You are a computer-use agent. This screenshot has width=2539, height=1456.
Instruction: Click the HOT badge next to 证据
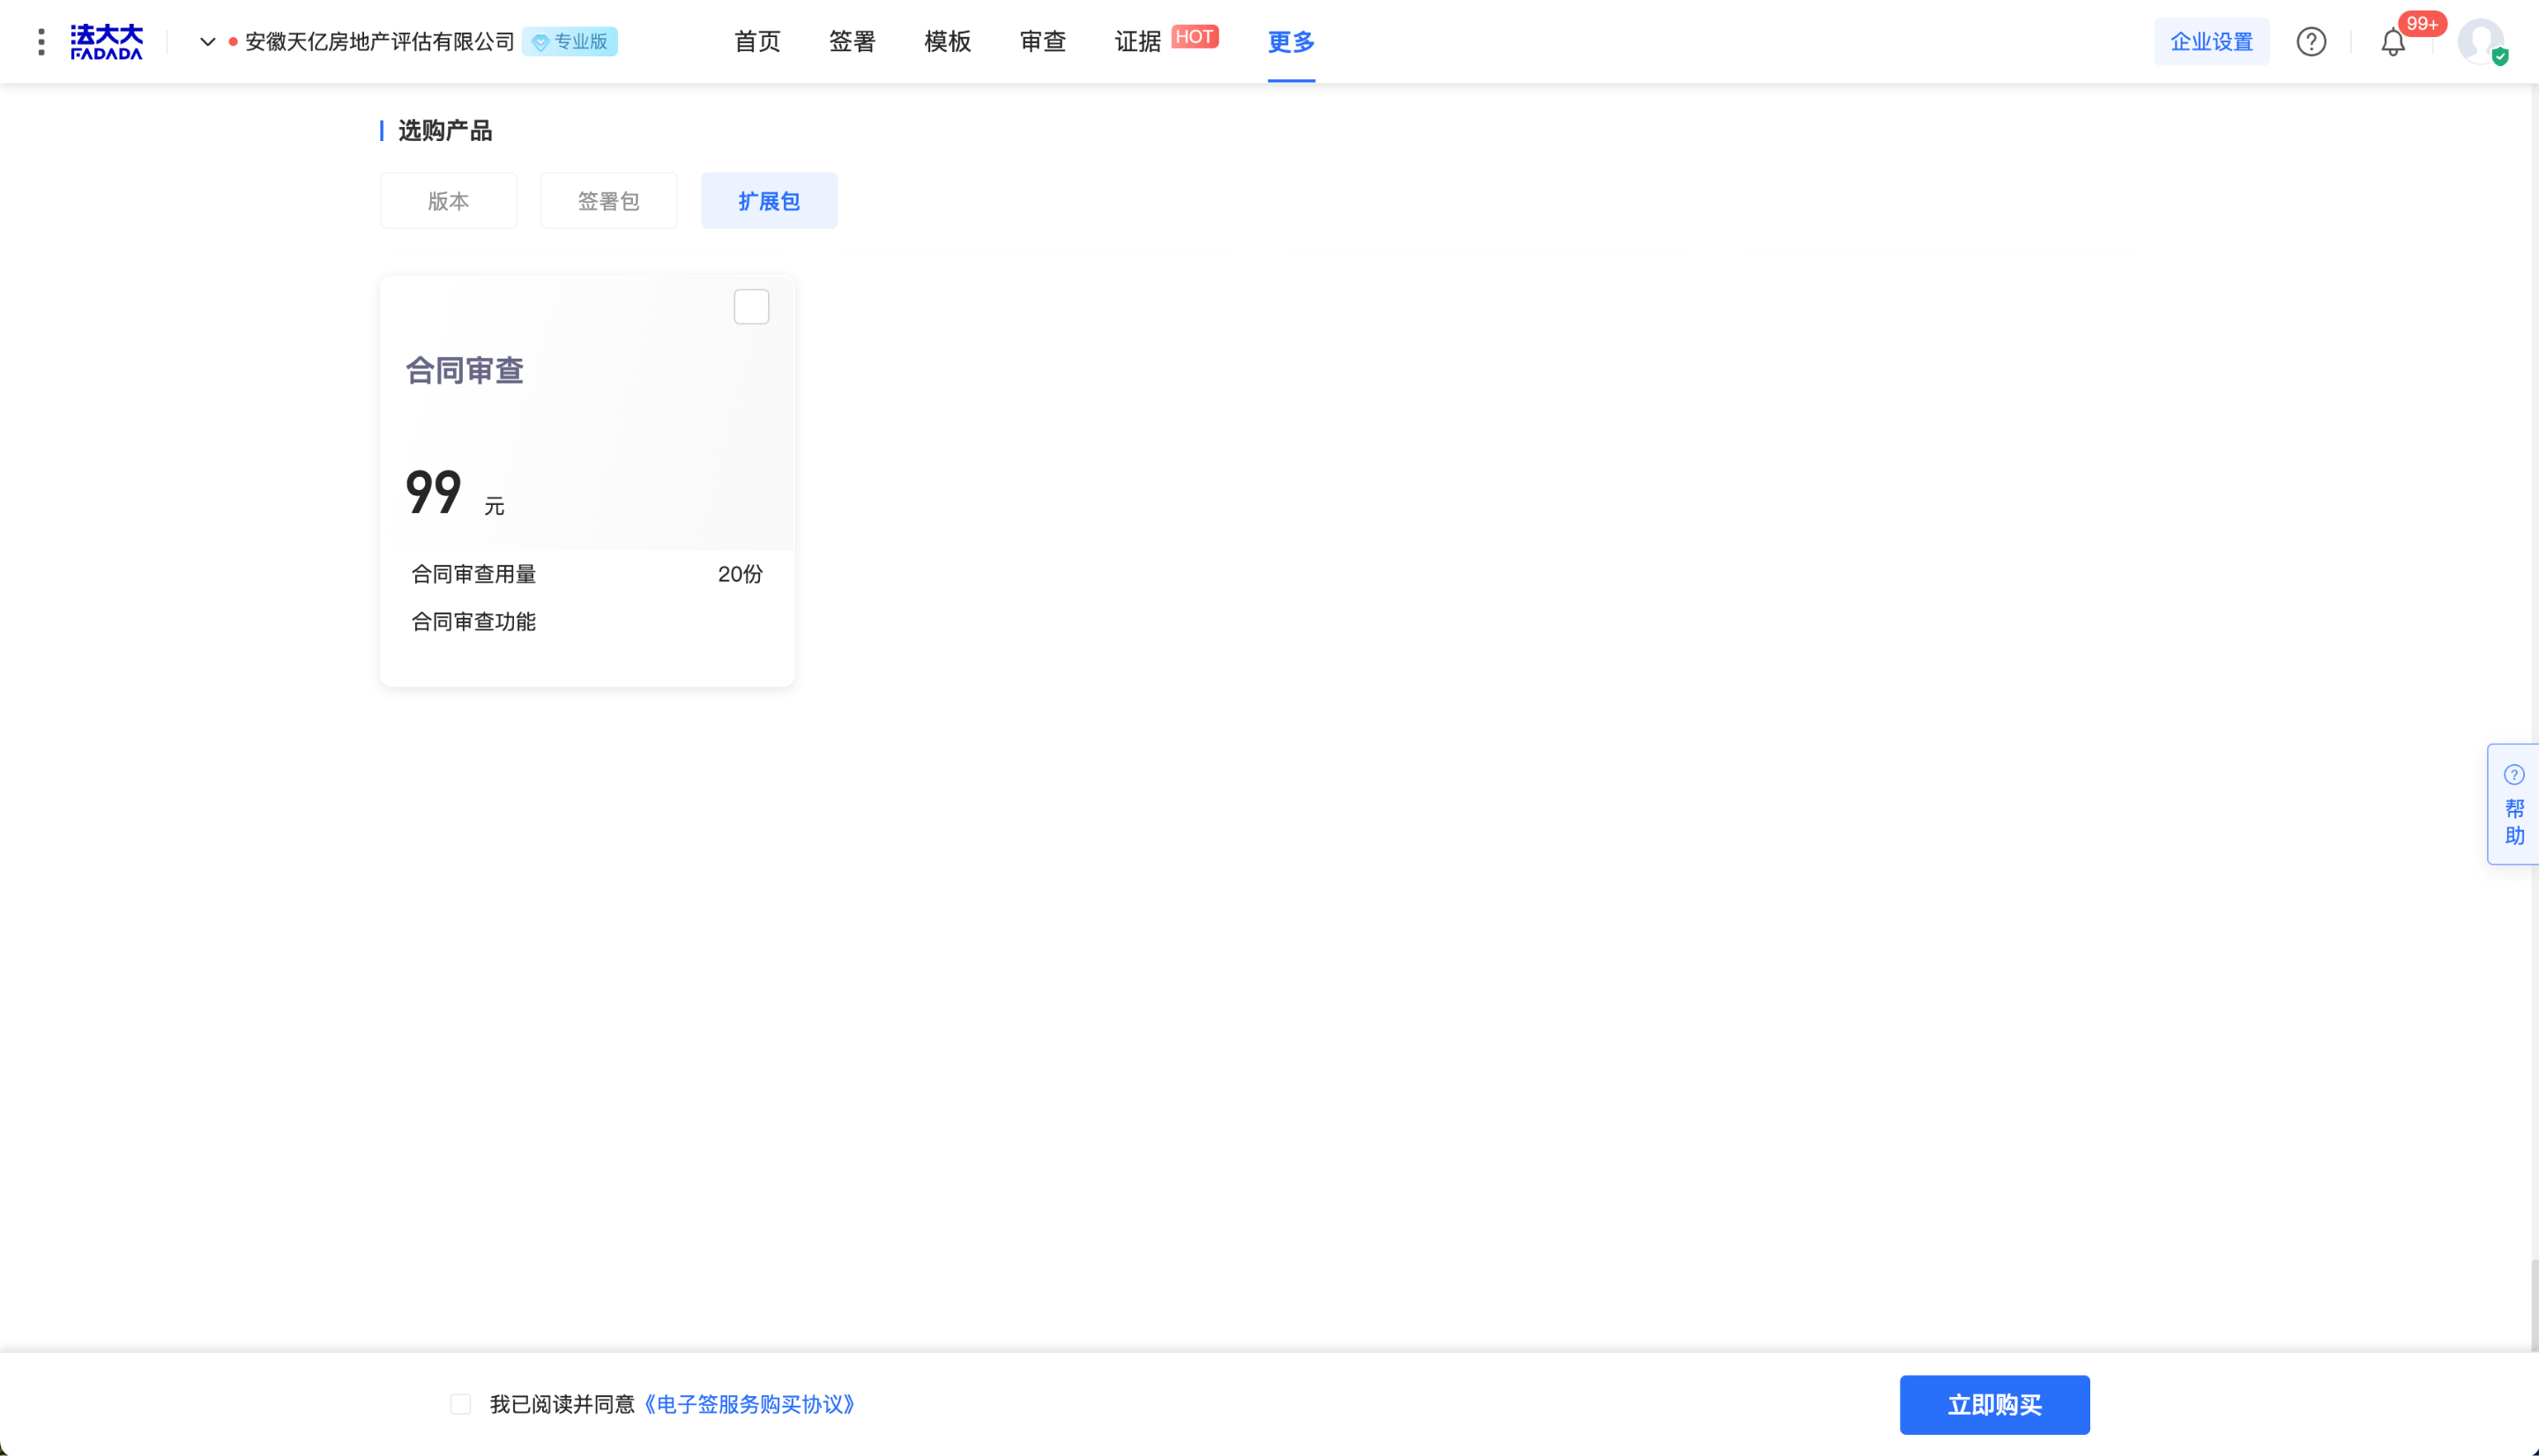tap(1194, 37)
